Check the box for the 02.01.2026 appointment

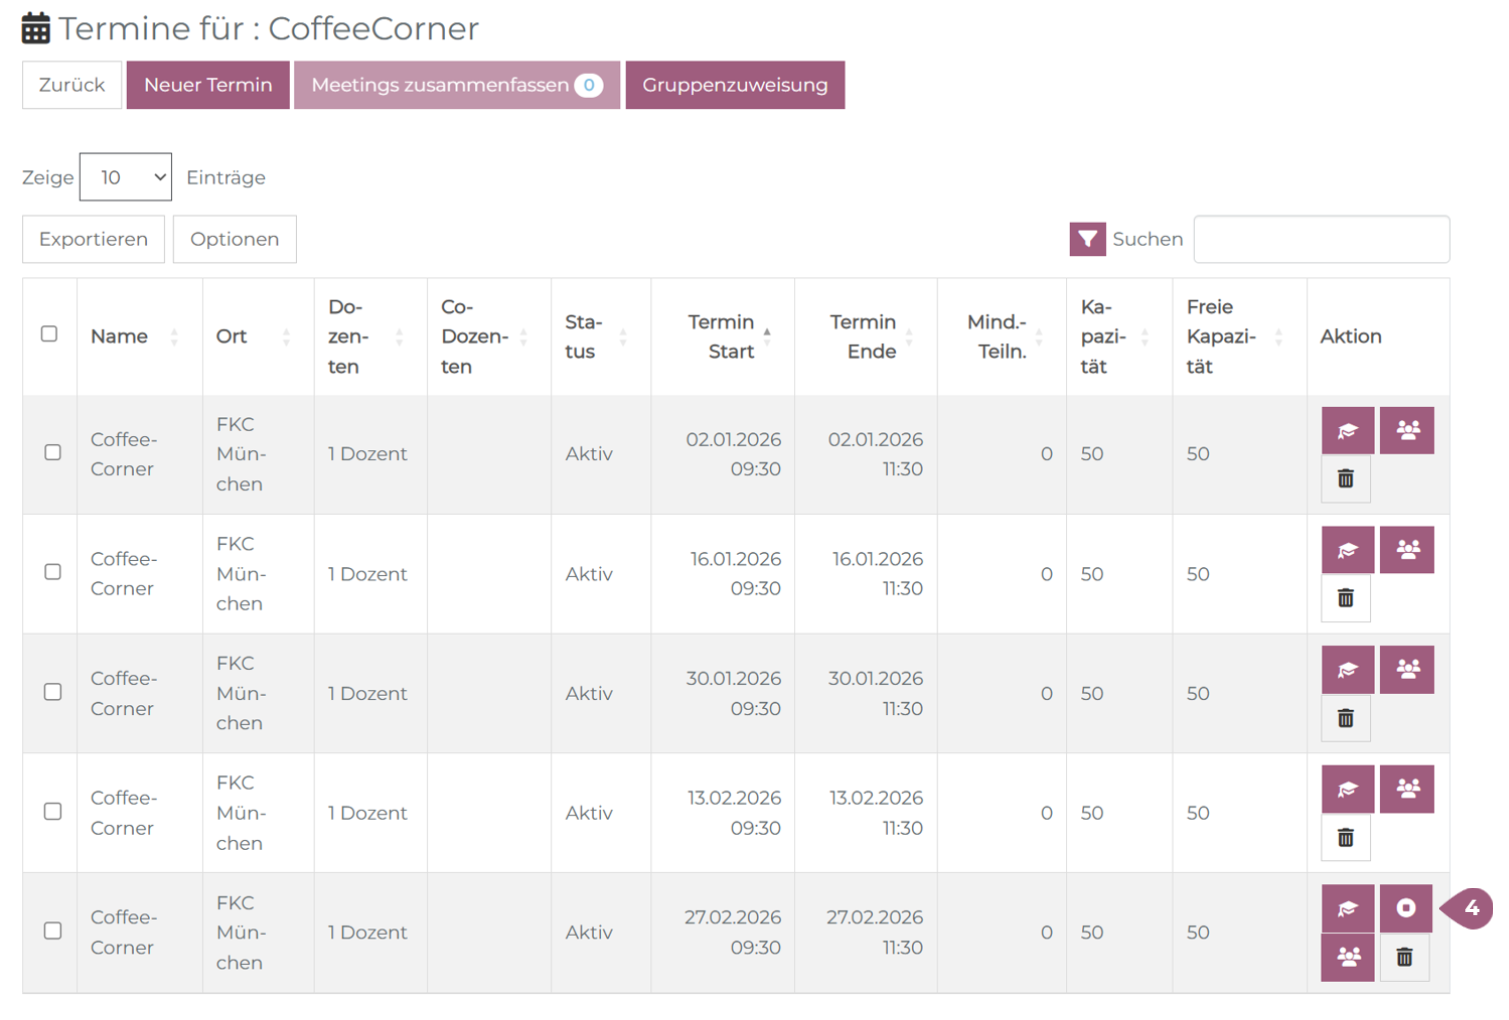(53, 453)
